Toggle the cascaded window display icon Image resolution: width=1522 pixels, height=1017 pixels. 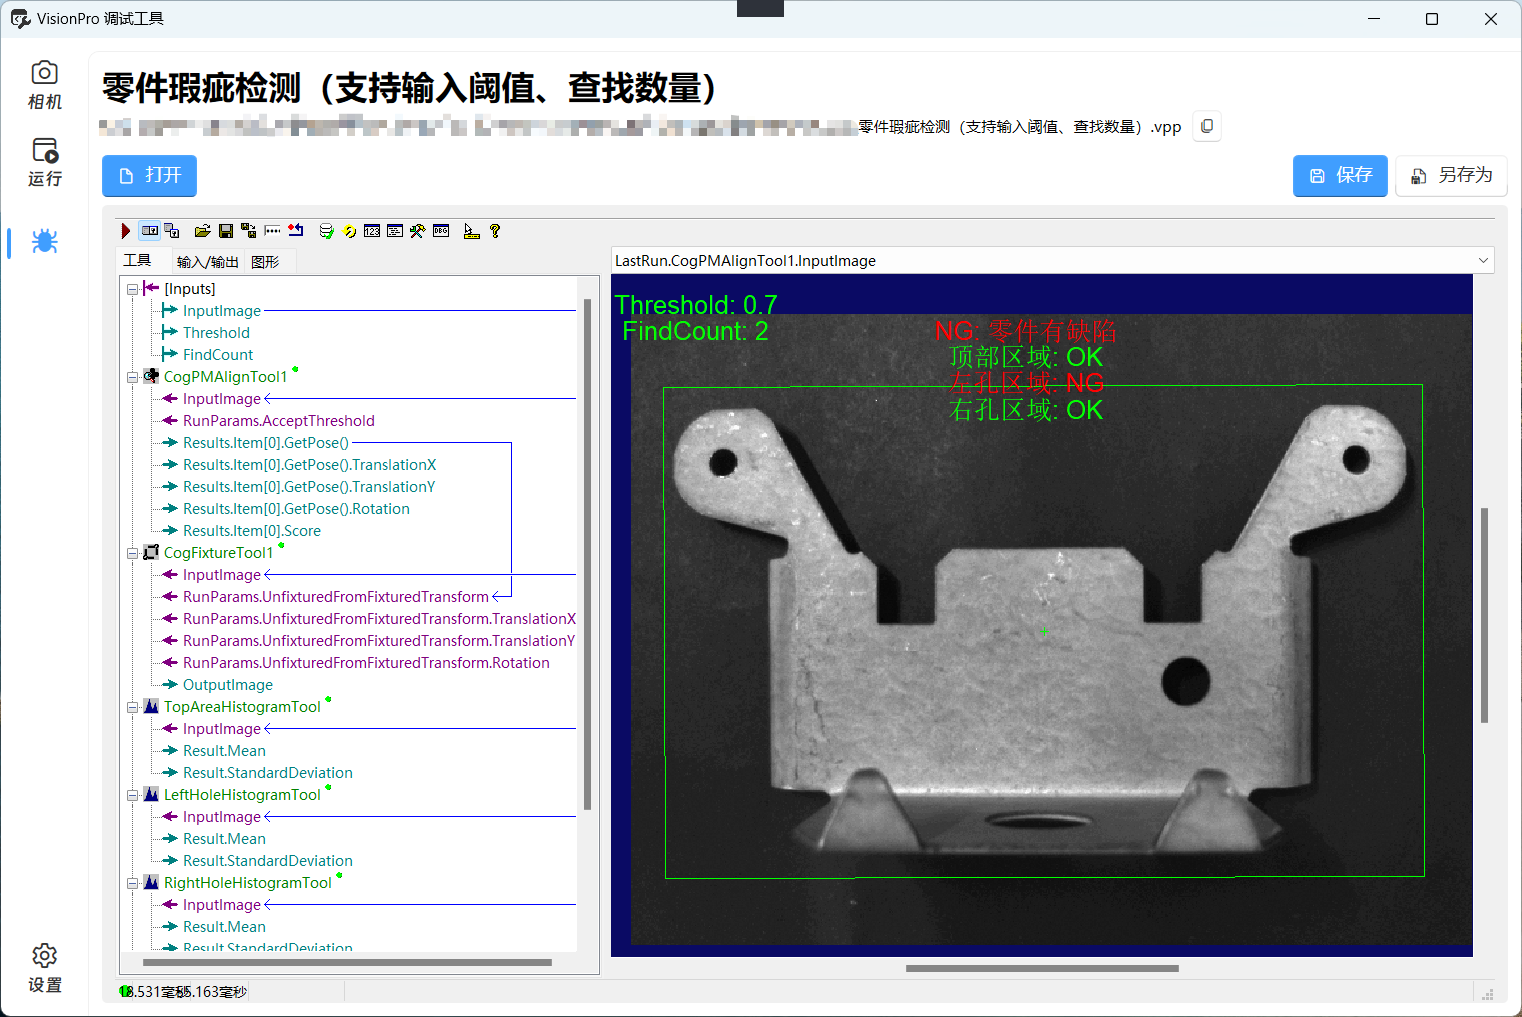(171, 230)
